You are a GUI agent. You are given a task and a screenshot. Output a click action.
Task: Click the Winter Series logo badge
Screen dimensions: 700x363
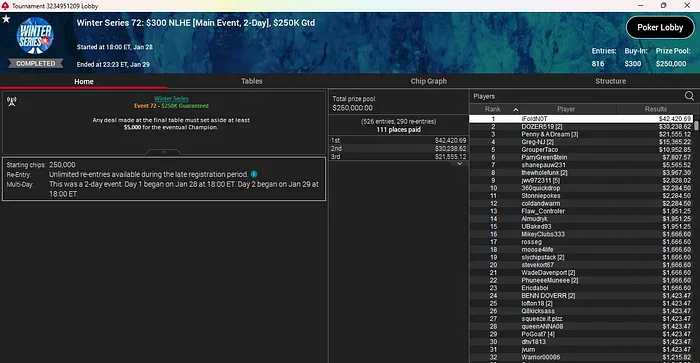point(35,36)
